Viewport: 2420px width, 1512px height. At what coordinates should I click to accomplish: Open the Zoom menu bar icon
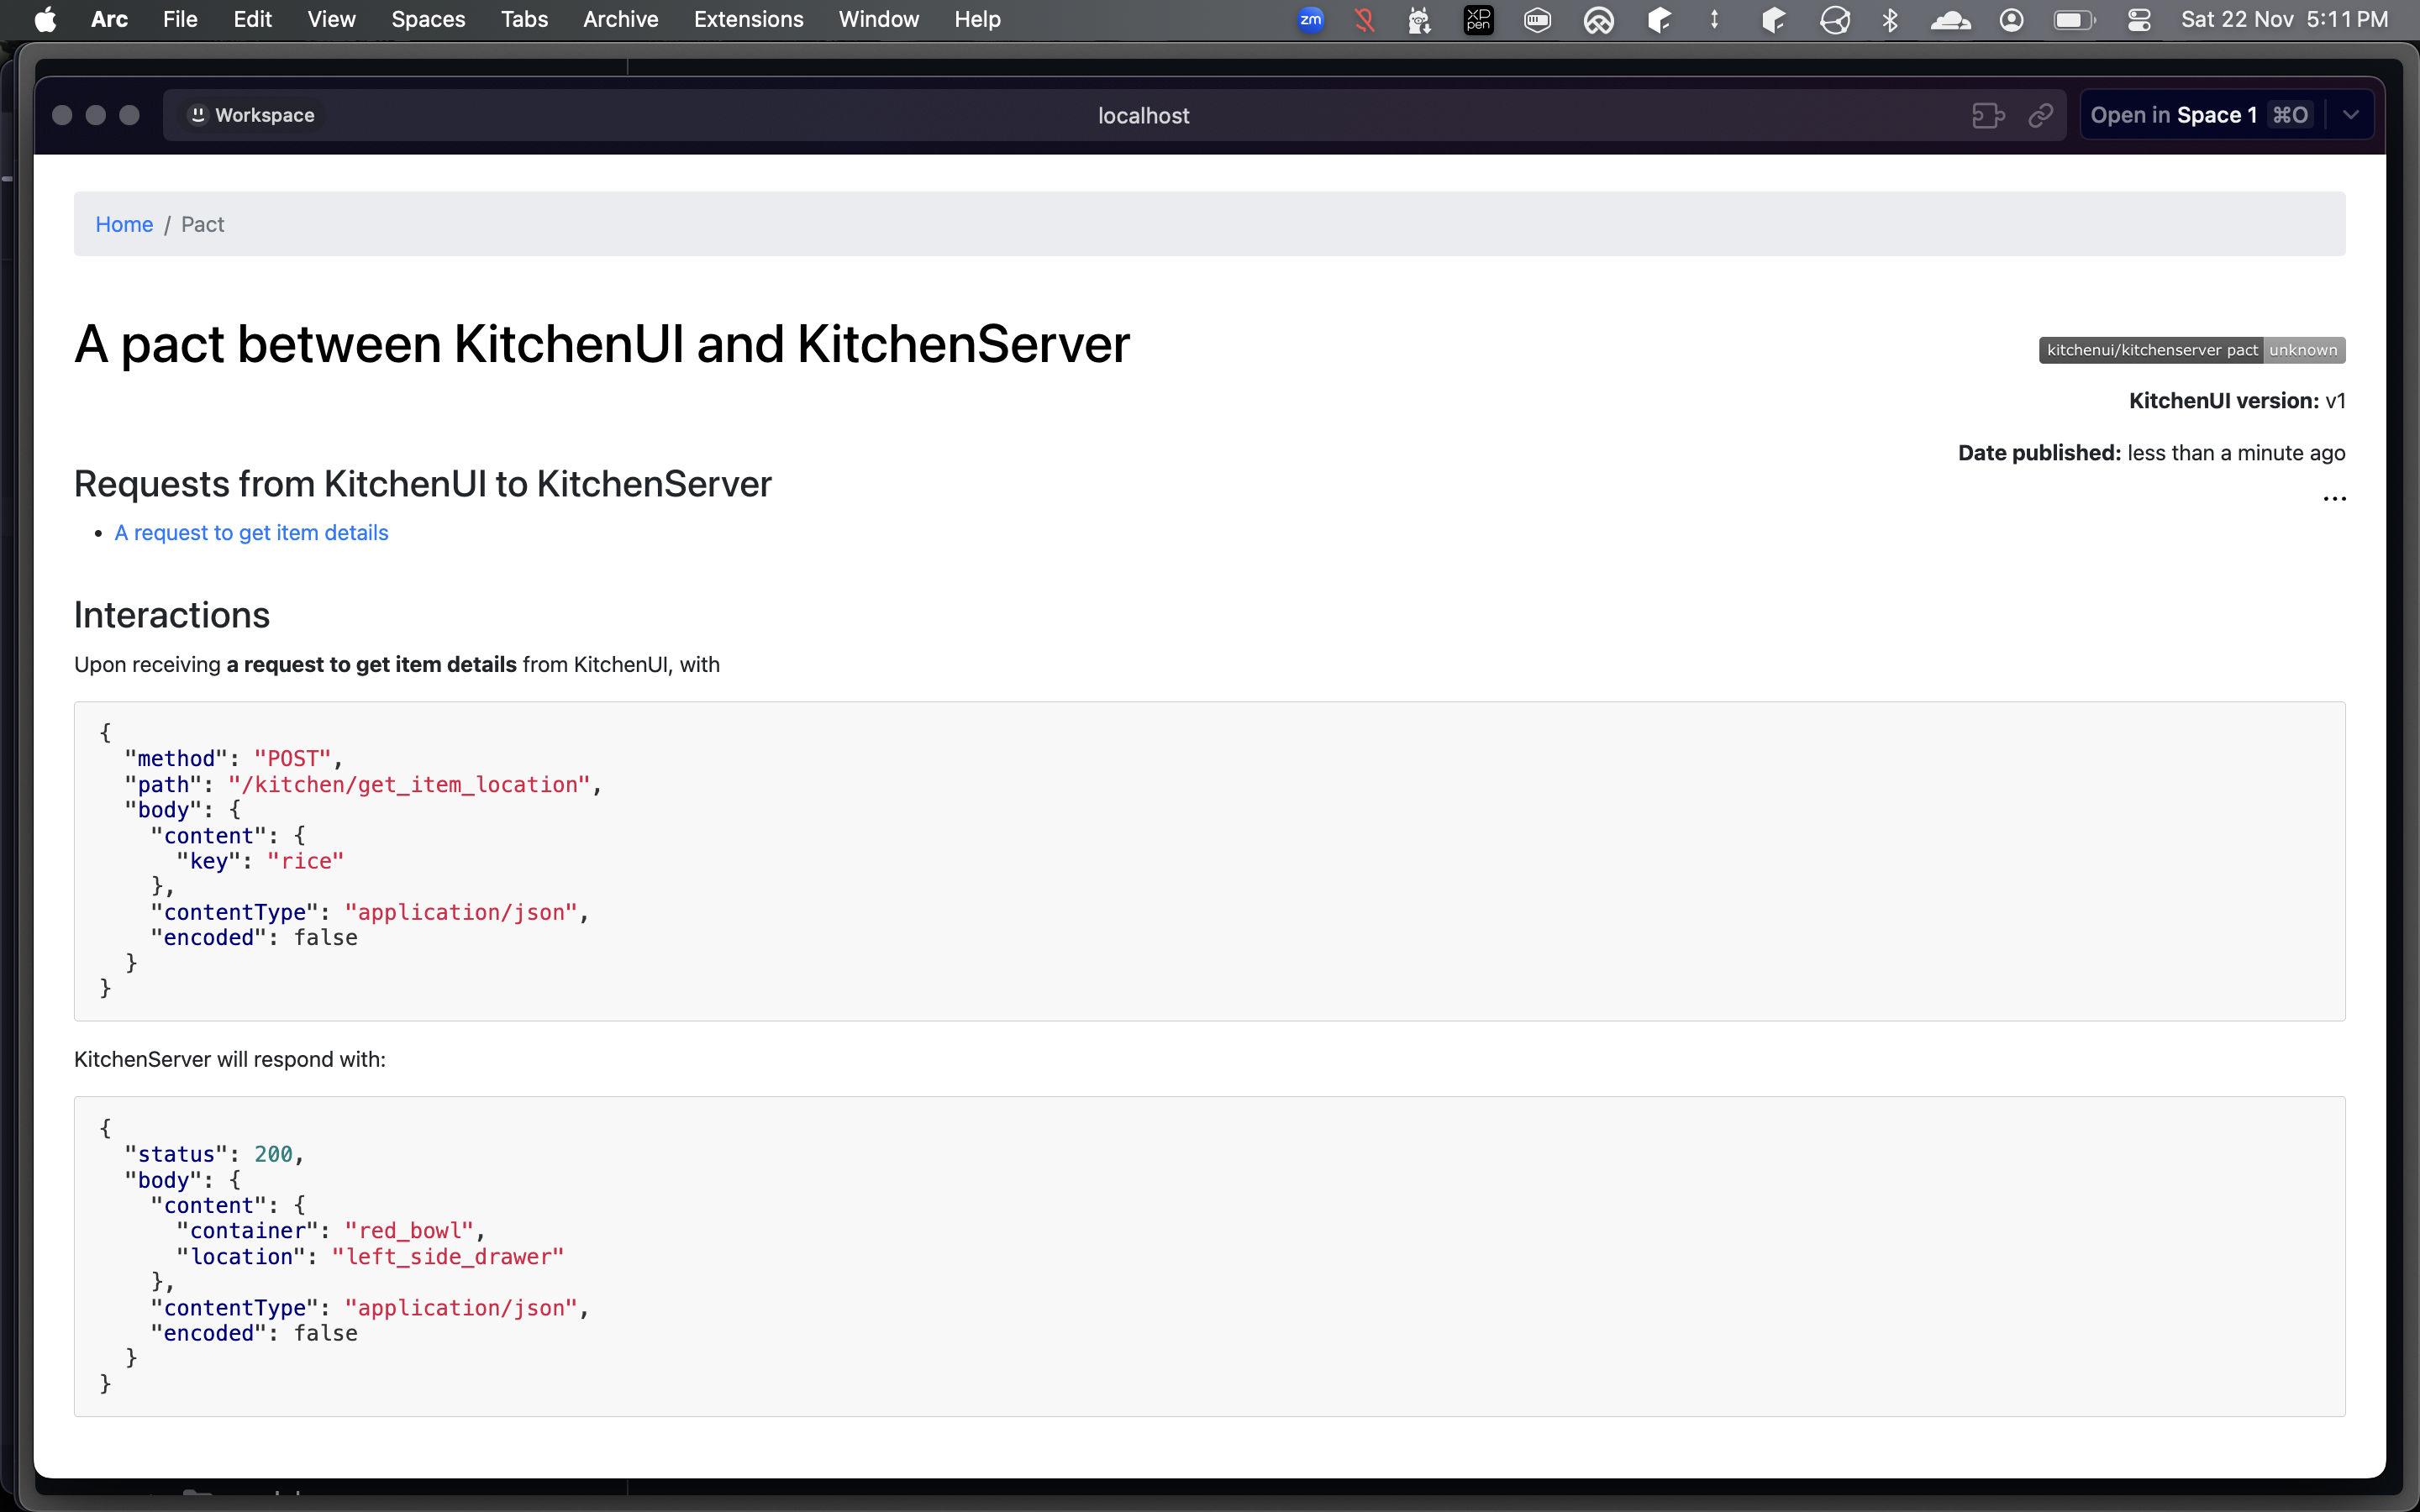click(1310, 20)
